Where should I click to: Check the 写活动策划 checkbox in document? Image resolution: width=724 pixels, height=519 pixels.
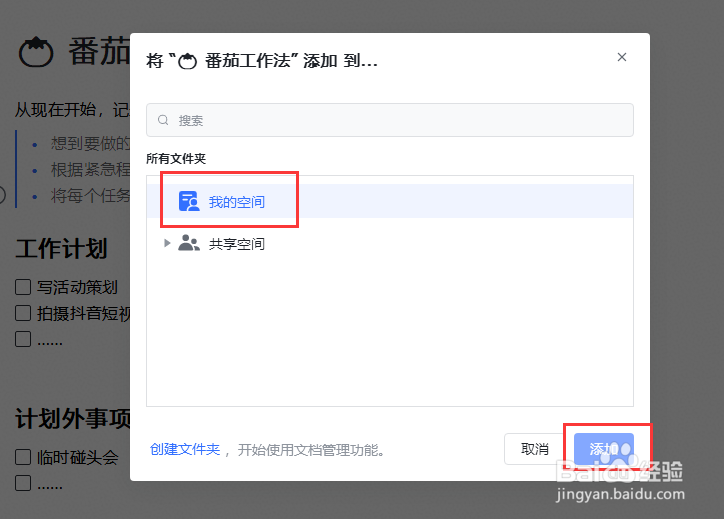(x=23, y=287)
